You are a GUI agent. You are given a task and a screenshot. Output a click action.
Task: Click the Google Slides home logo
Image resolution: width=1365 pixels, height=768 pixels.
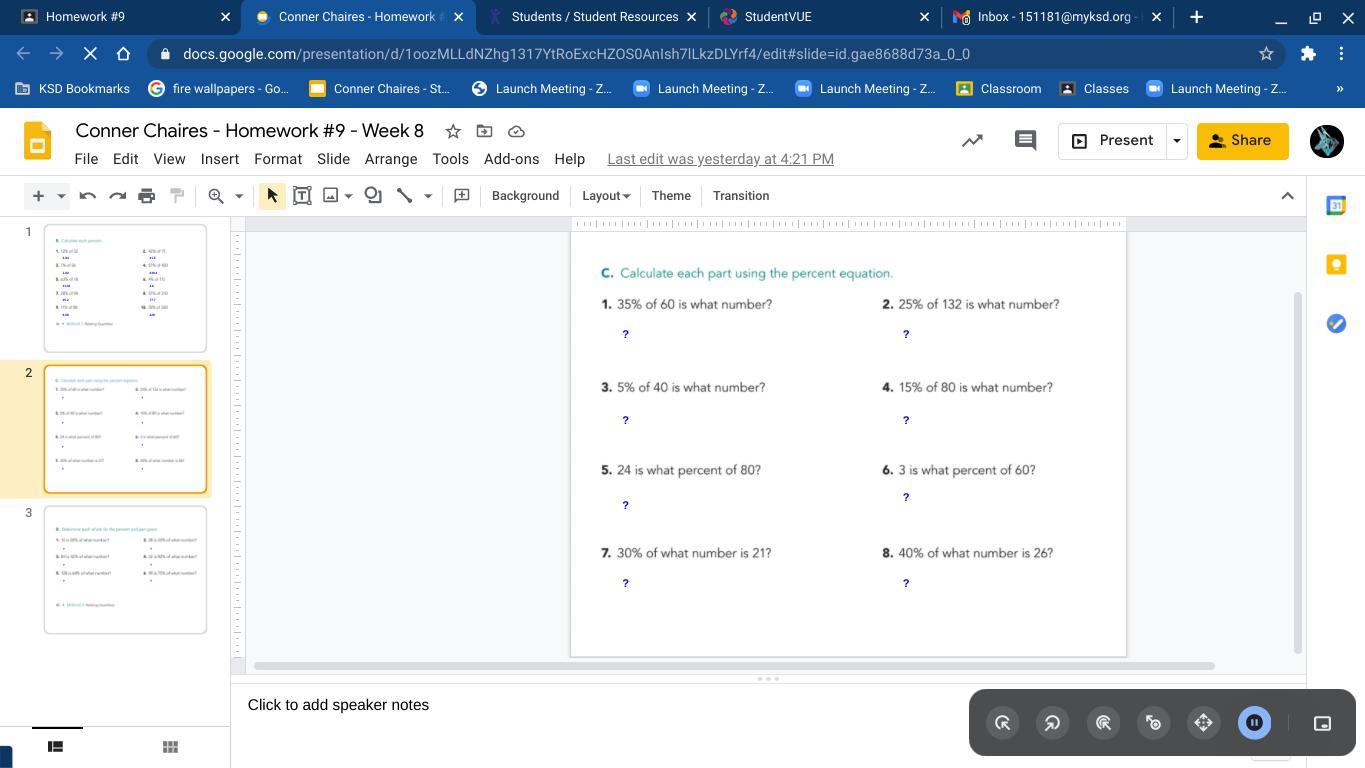[x=37, y=141]
